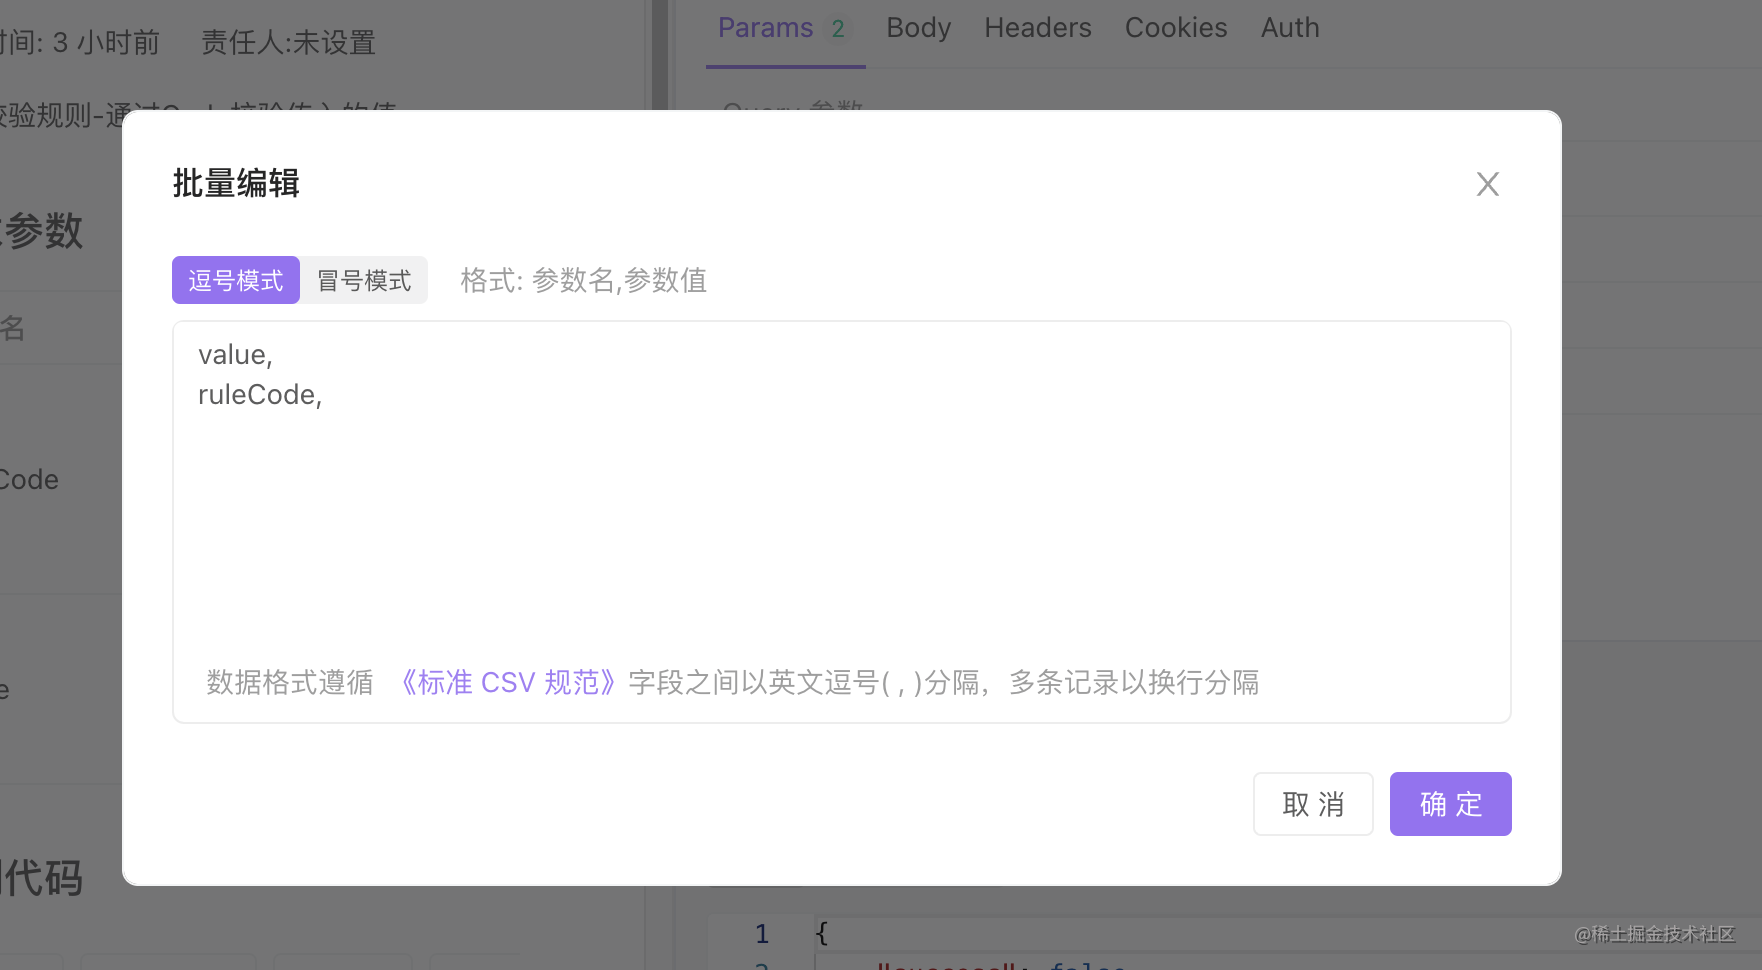Select 逗号模式 (comma mode)
The width and height of the screenshot is (1762, 970).
click(236, 281)
